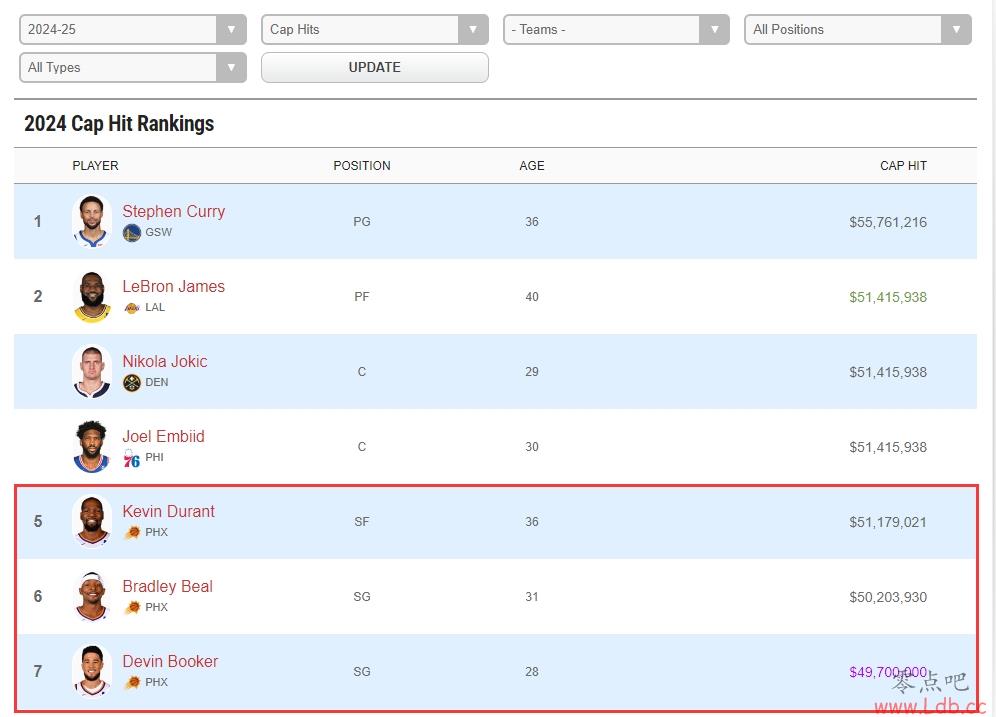Image resolution: width=996 pixels, height=717 pixels.
Task: Click the PG position in Curry's row
Action: (x=362, y=222)
